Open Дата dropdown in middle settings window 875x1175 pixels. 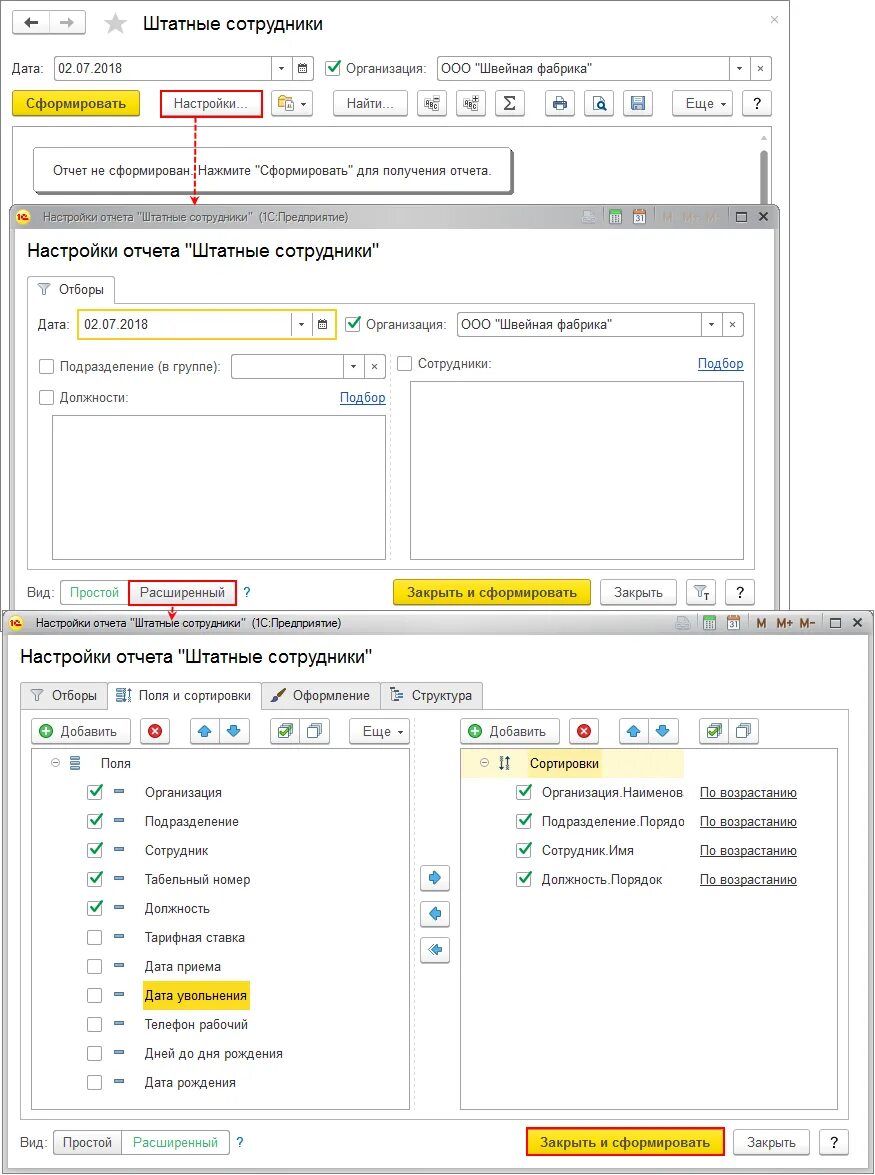[301, 324]
